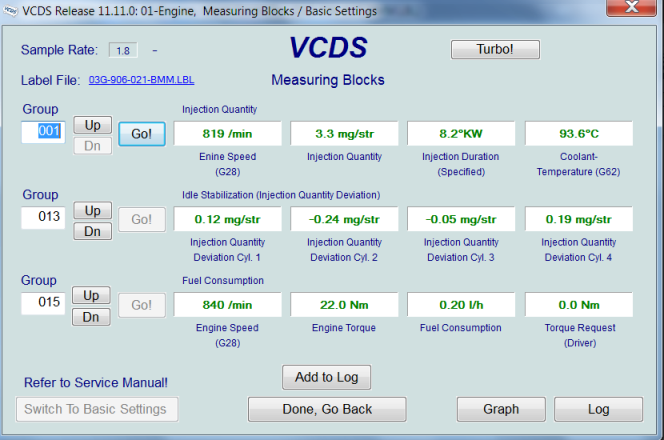Image resolution: width=664 pixels, height=440 pixels.
Task: Select the 3.3 mg/str injection quantity value
Action: tap(344, 134)
